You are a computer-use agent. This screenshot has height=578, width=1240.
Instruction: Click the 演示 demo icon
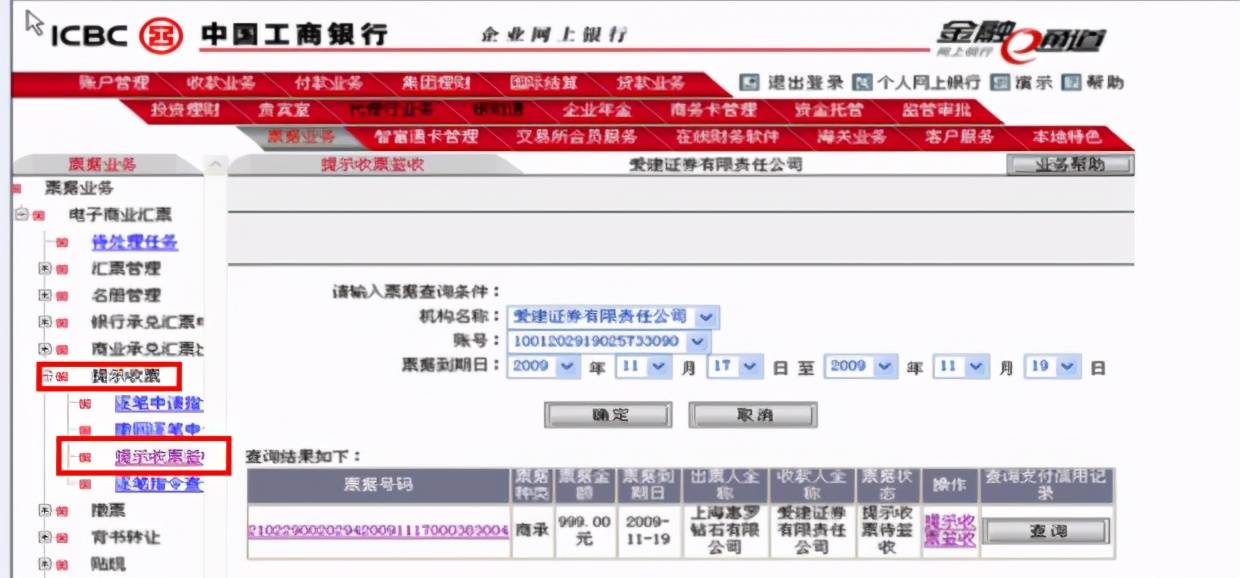(1000, 83)
